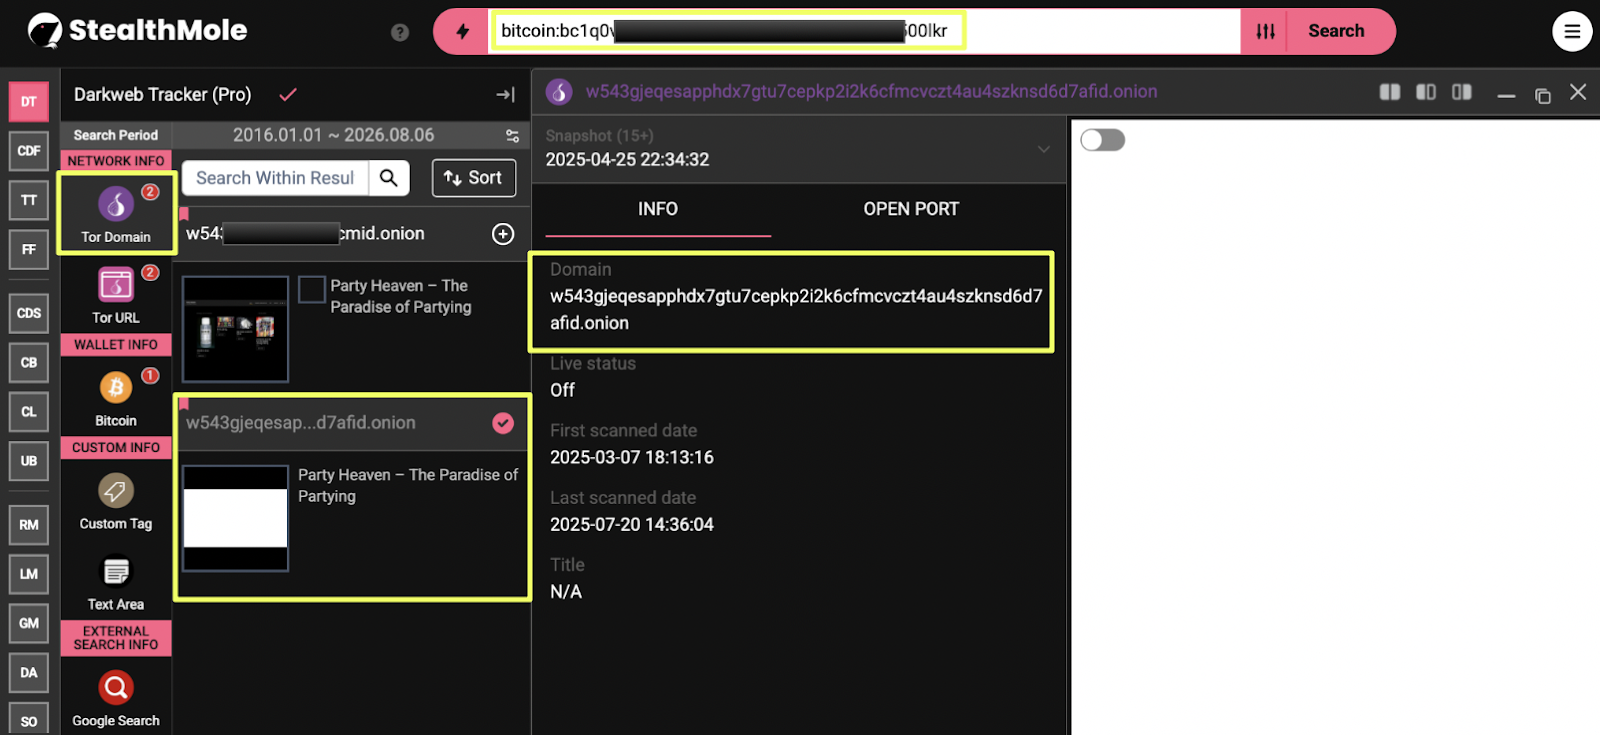Maximize the domain detail panel
The width and height of the screenshot is (1600, 735).
click(x=1543, y=95)
